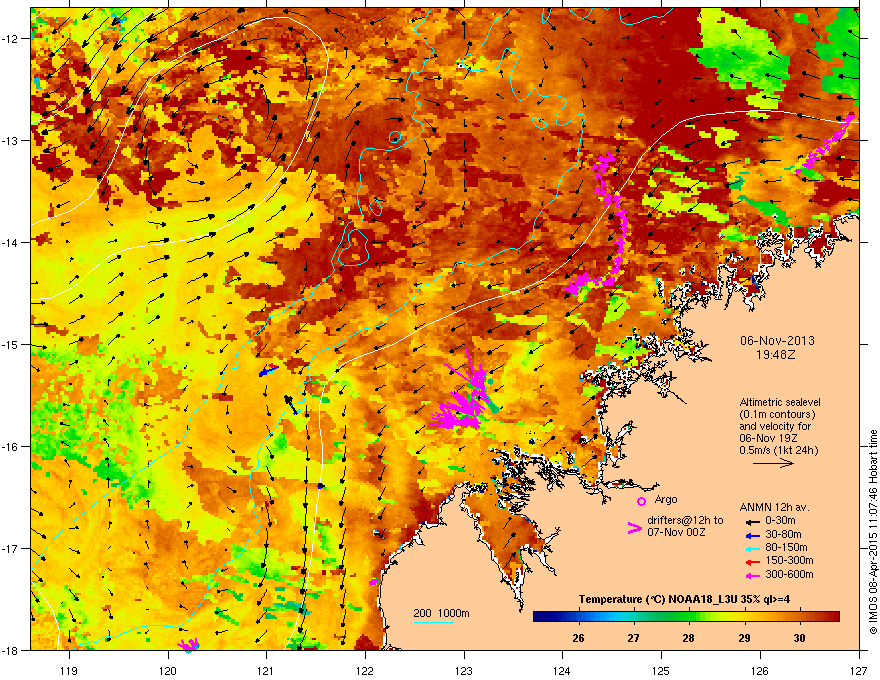Click the '200 1000m' bathymetry label
This screenshot has height=680, width=880.
[441, 613]
